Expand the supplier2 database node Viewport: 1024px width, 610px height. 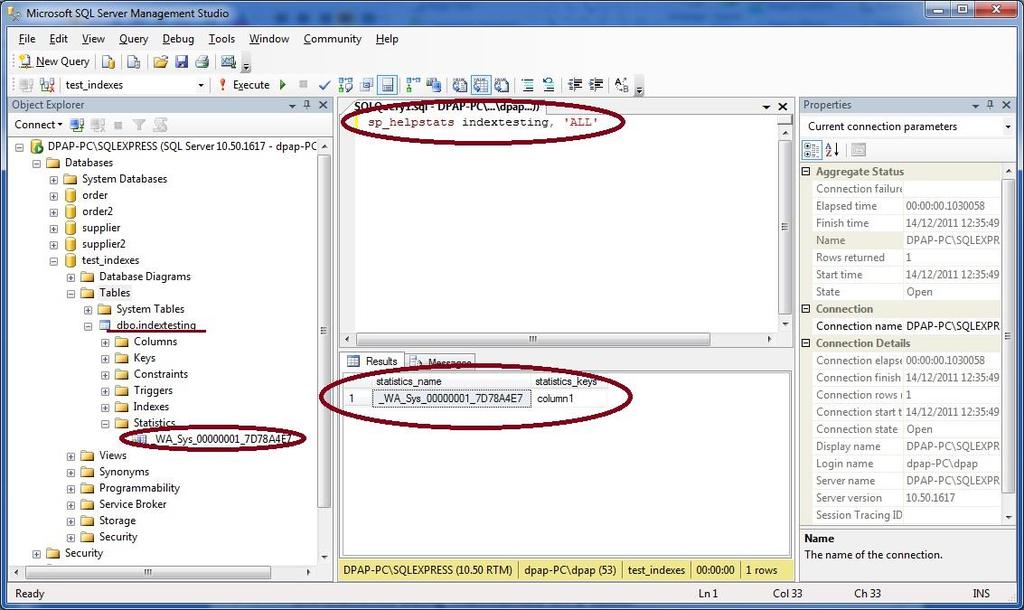click(x=54, y=245)
